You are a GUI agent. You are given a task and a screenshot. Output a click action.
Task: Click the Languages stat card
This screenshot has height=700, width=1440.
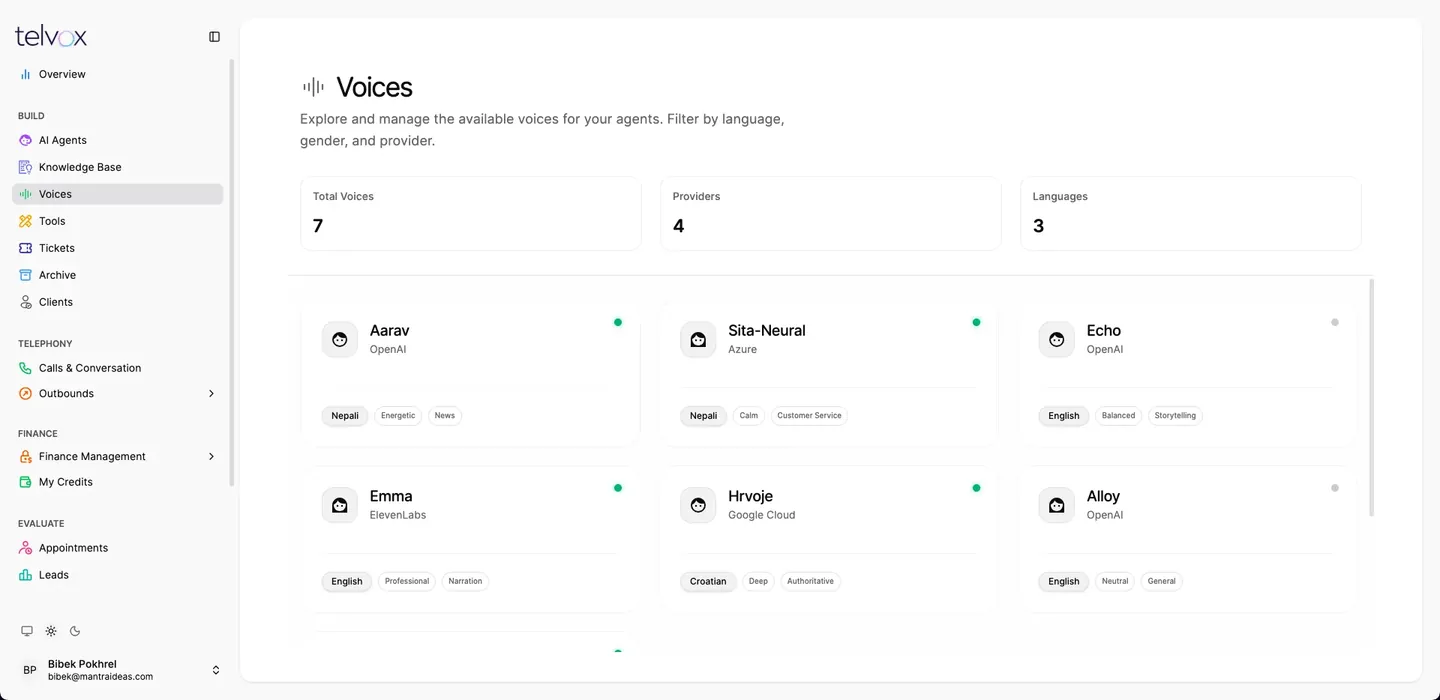pyautogui.click(x=1191, y=213)
